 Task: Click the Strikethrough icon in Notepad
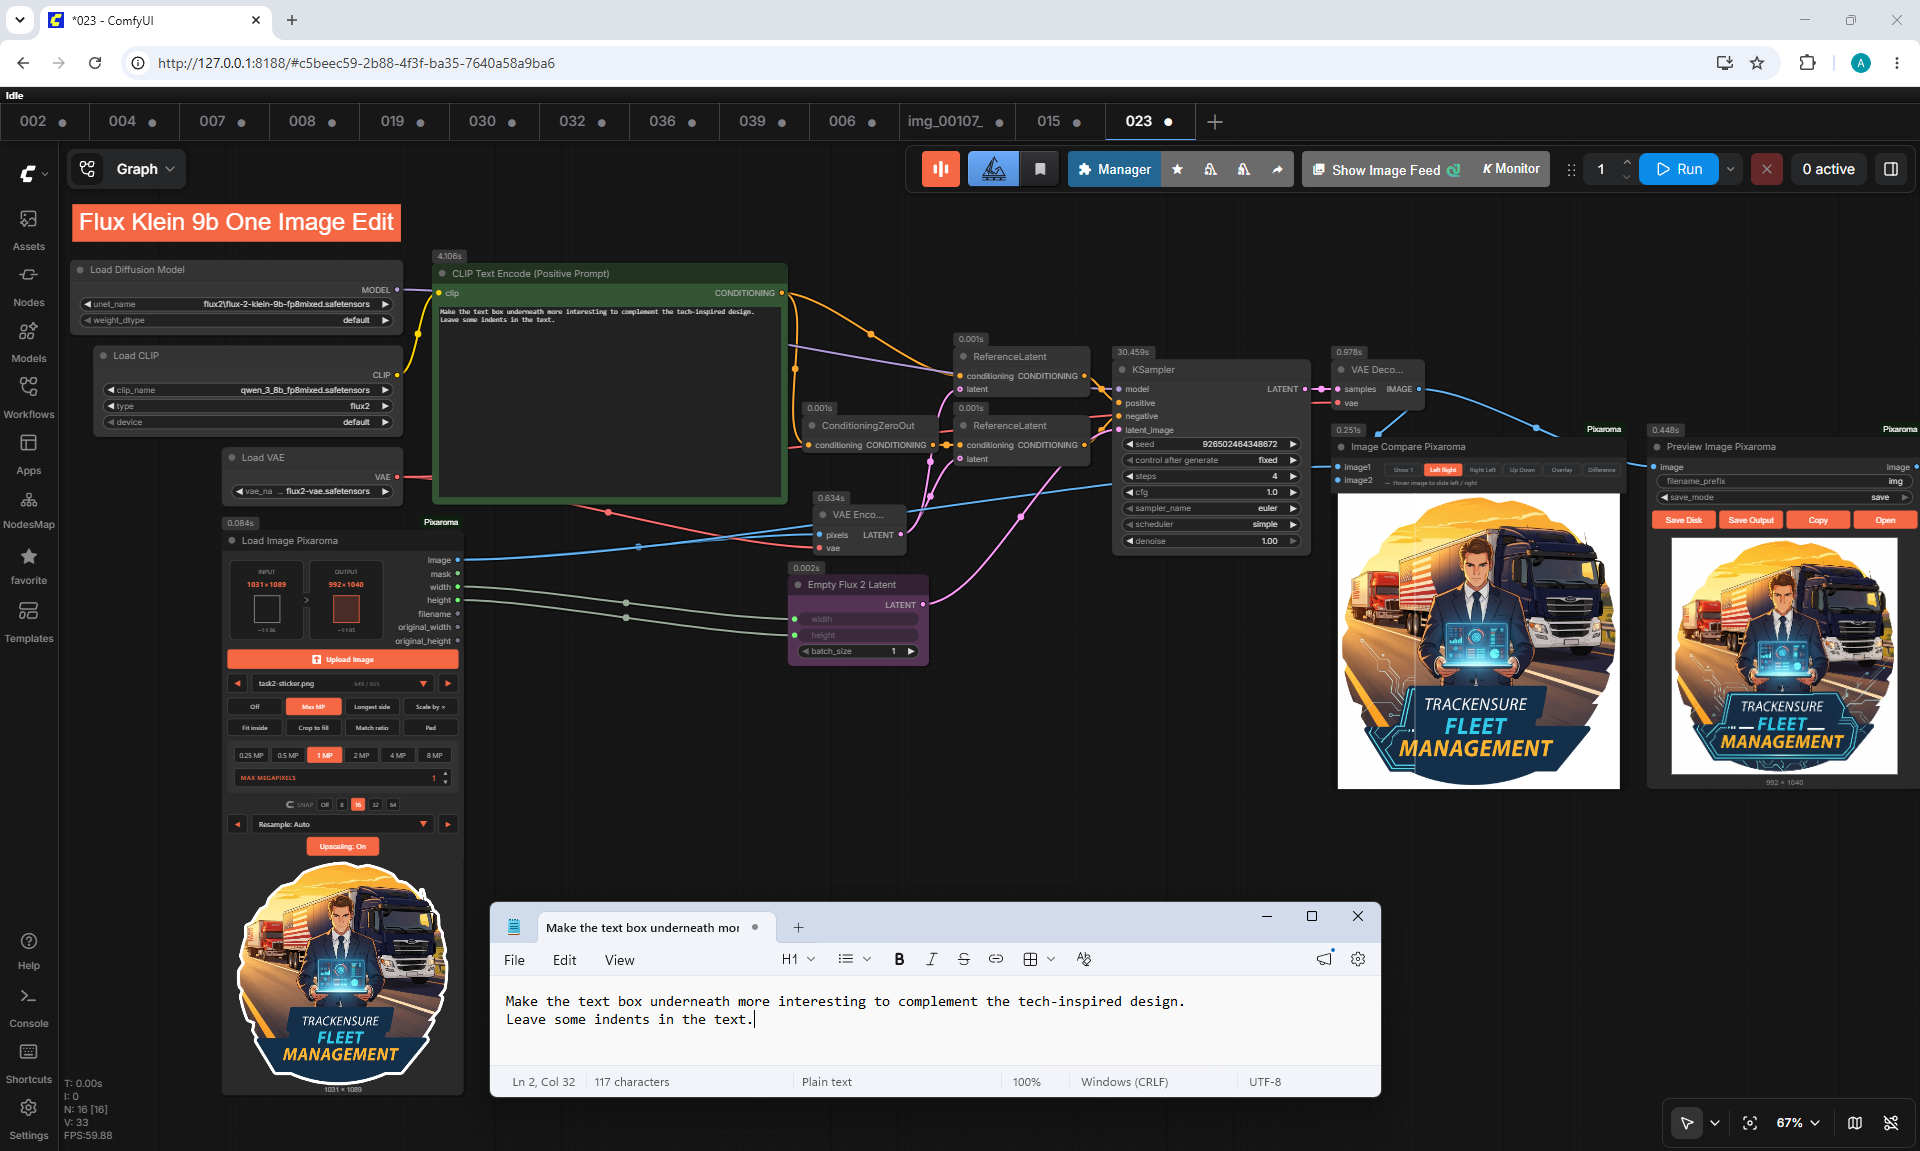click(963, 959)
